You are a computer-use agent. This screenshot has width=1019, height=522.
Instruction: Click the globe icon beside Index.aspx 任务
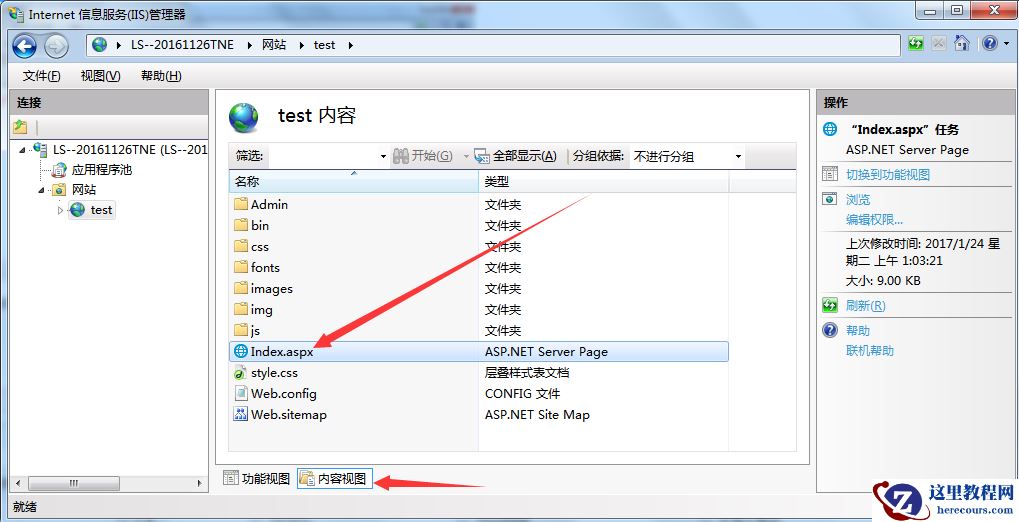[830, 129]
